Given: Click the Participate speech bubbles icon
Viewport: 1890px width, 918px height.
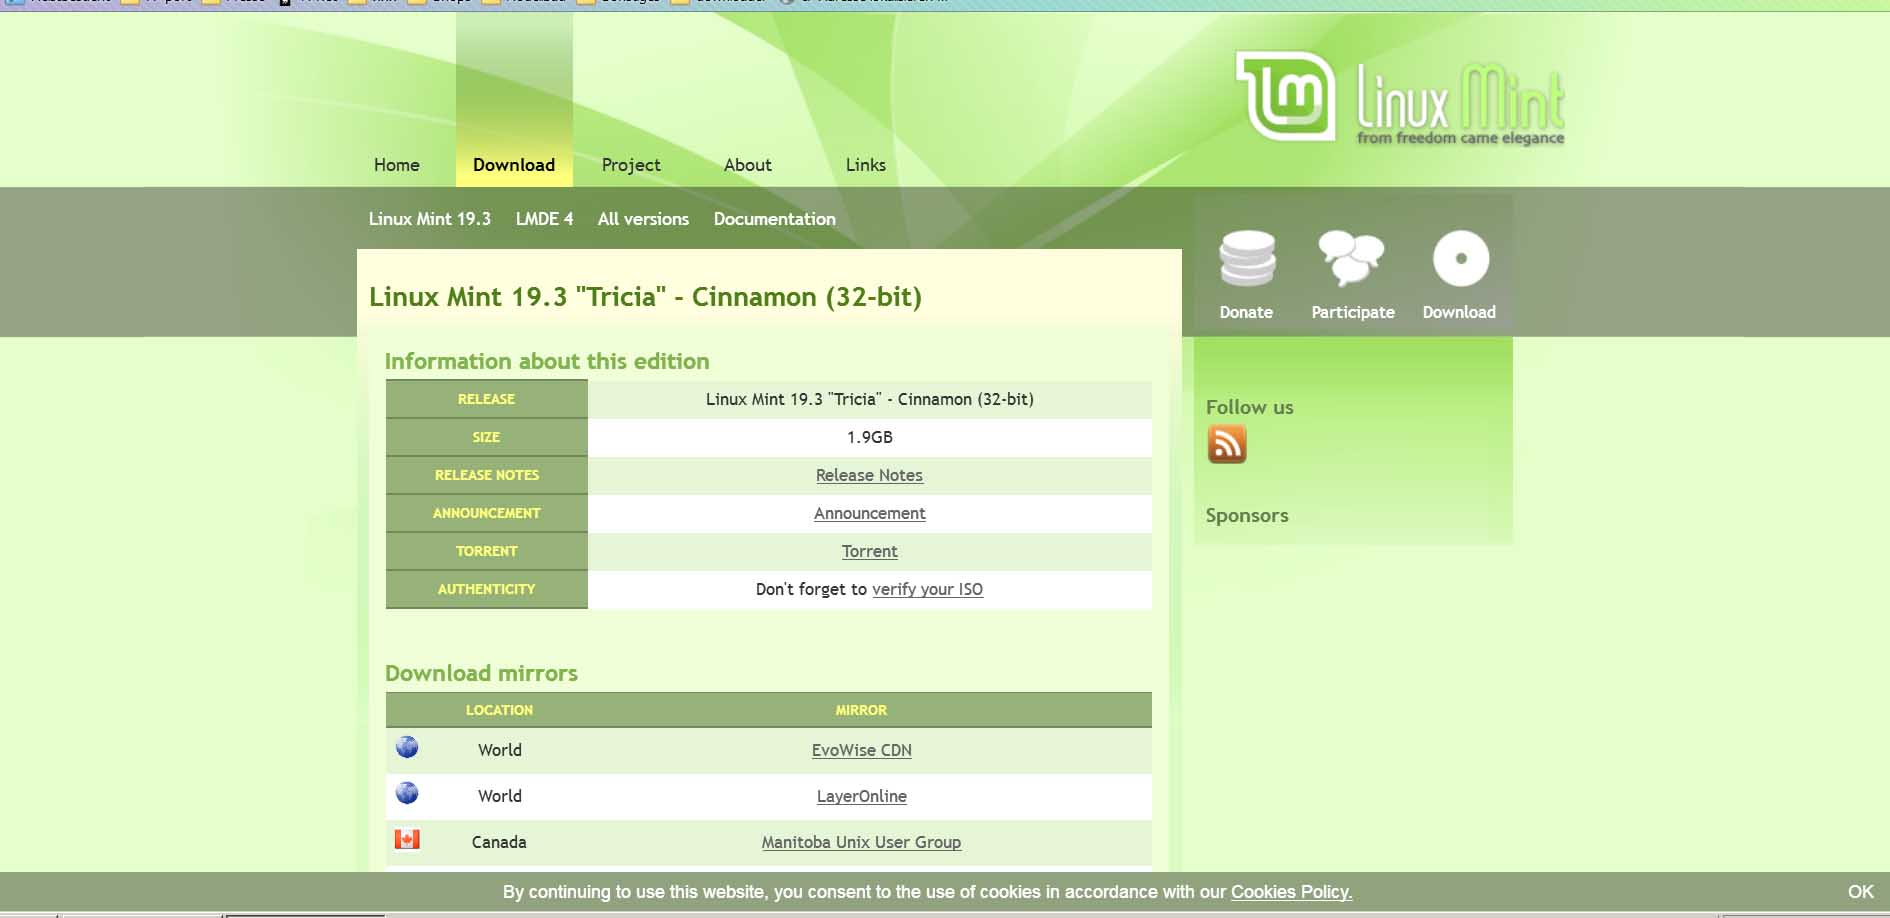Looking at the screenshot, I should click(x=1351, y=258).
